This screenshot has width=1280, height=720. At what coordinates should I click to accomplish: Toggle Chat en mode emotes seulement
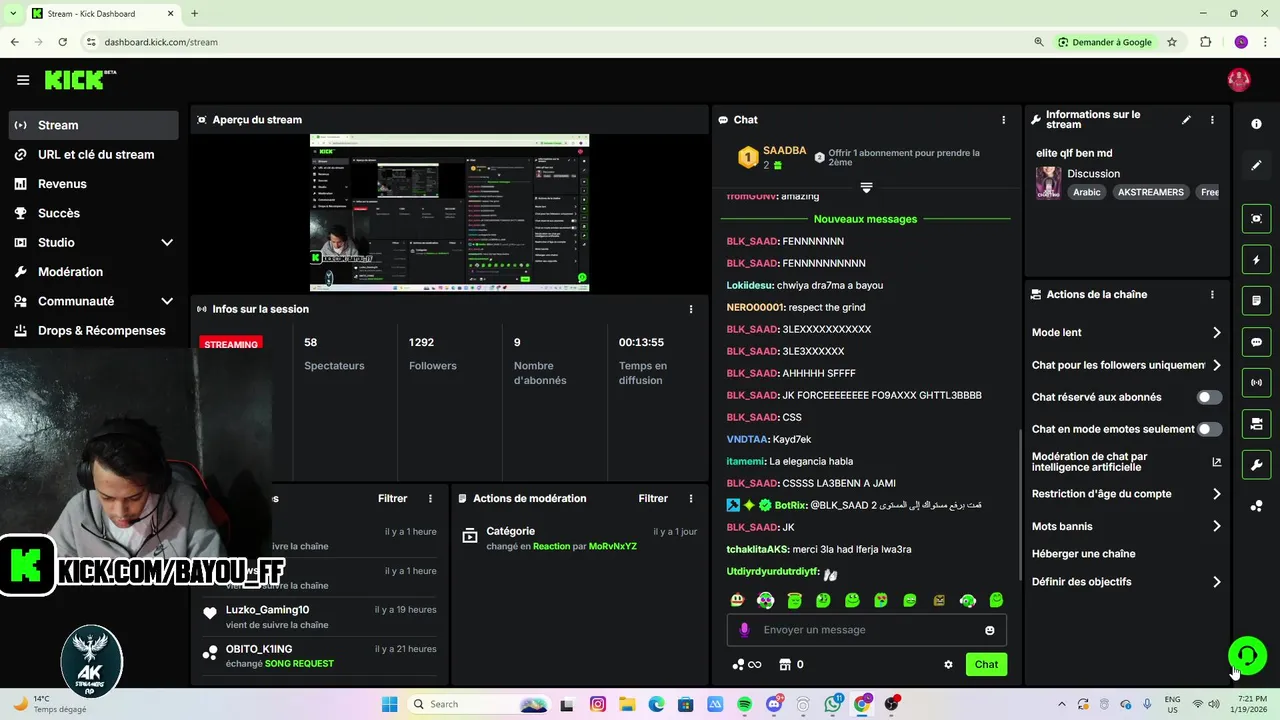1209,429
